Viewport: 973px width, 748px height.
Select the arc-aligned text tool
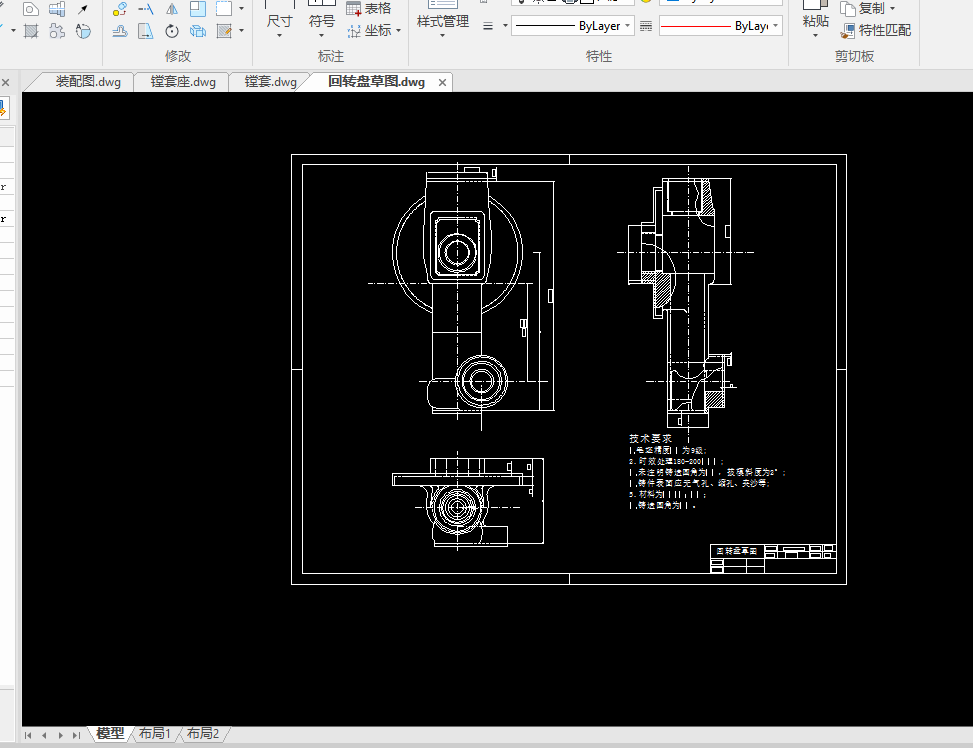[83, 30]
